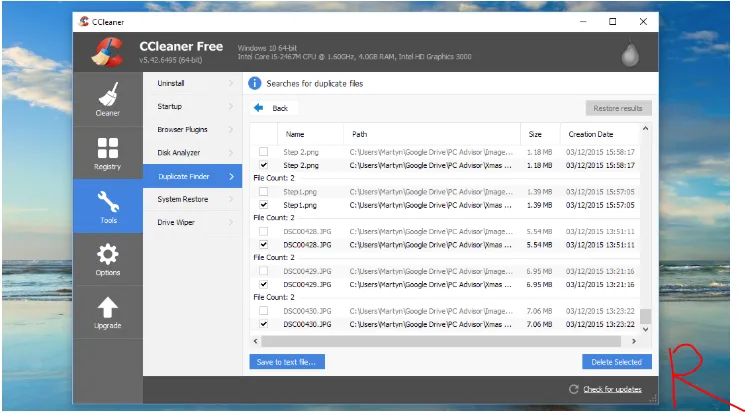Click the pear icon in header
The image size is (745, 412).
click(x=630, y=53)
